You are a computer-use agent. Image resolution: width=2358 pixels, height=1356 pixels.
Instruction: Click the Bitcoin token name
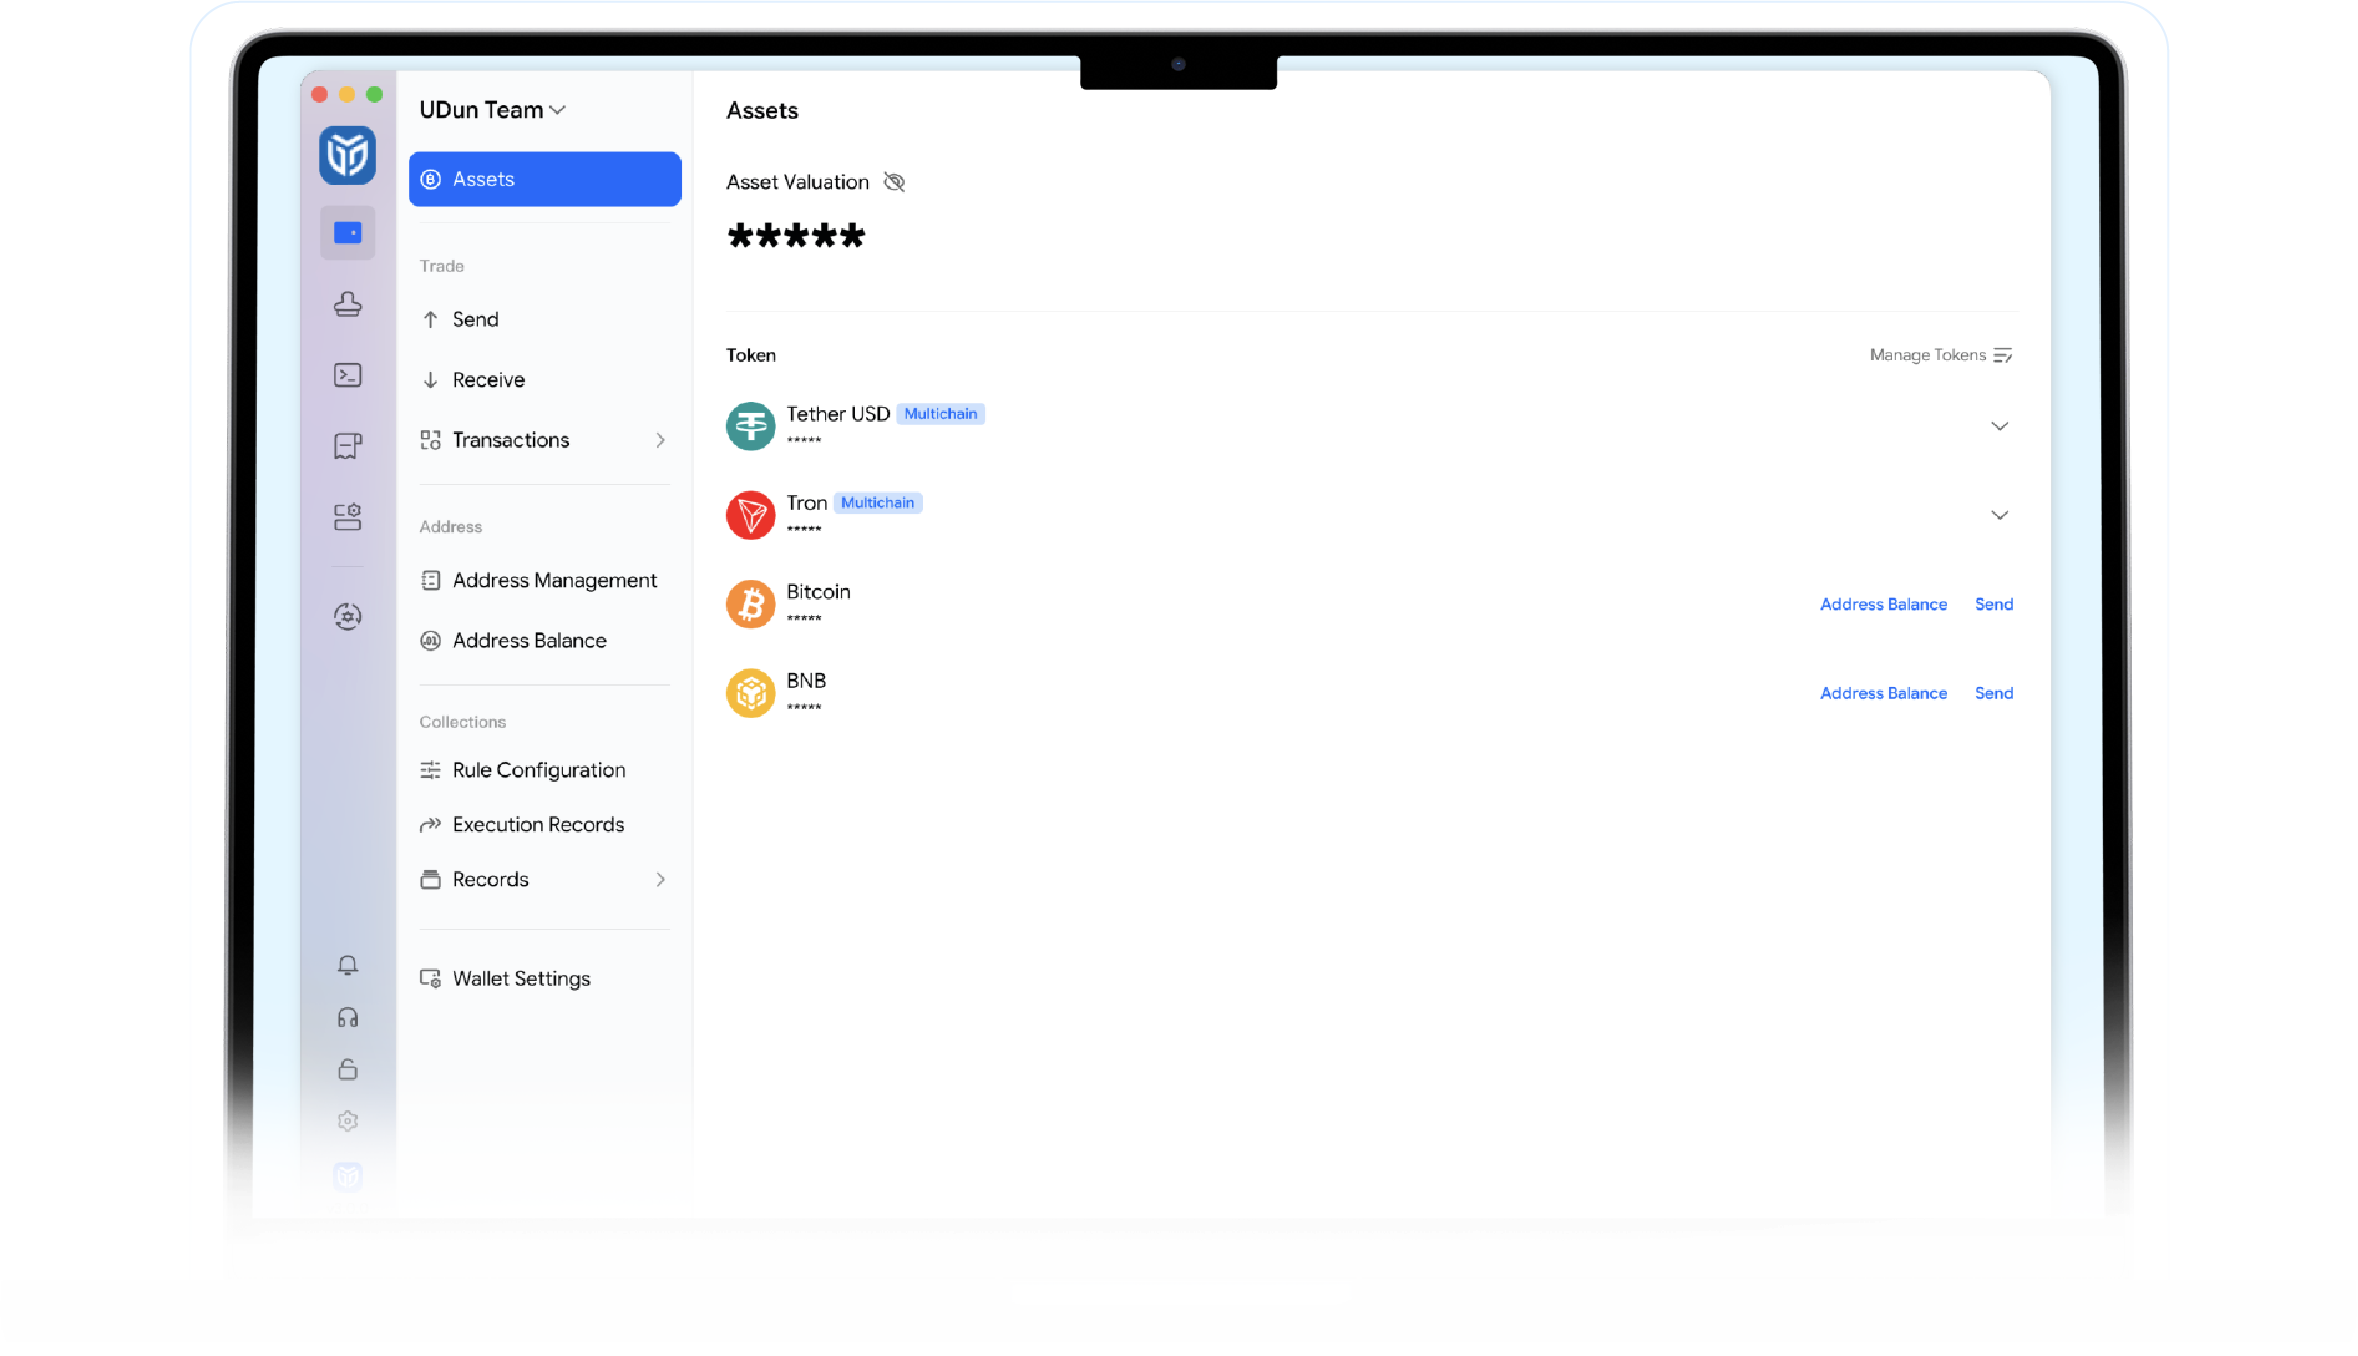[x=818, y=592]
